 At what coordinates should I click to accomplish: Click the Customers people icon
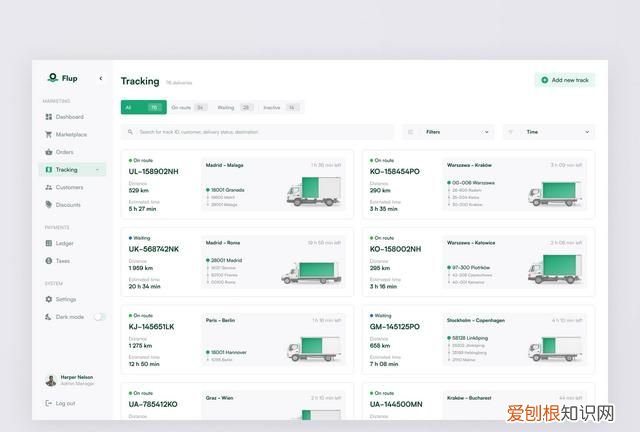pyautogui.click(x=49, y=187)
